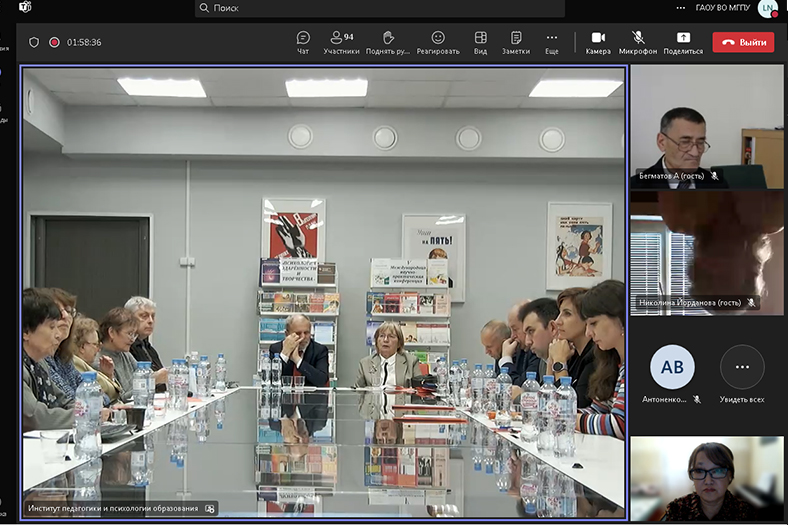Toggle the camera on
This screenshot has width=788, height=525.
pyautogui.click(x=598, y=41)
